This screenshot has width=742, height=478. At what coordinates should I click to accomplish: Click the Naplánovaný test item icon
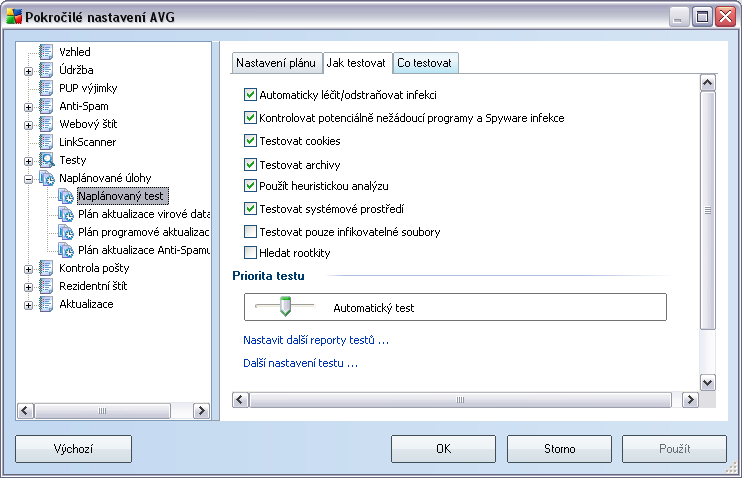coord(66,196)
